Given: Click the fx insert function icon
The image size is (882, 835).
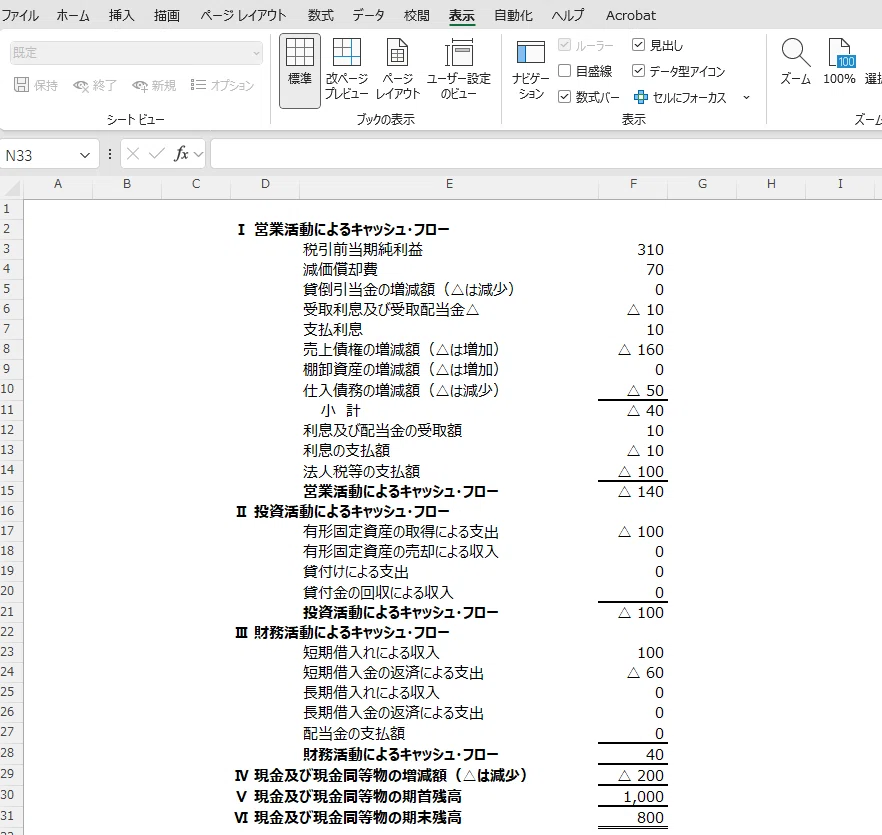Looking at the screenshot, I should [x=181, y=154].
